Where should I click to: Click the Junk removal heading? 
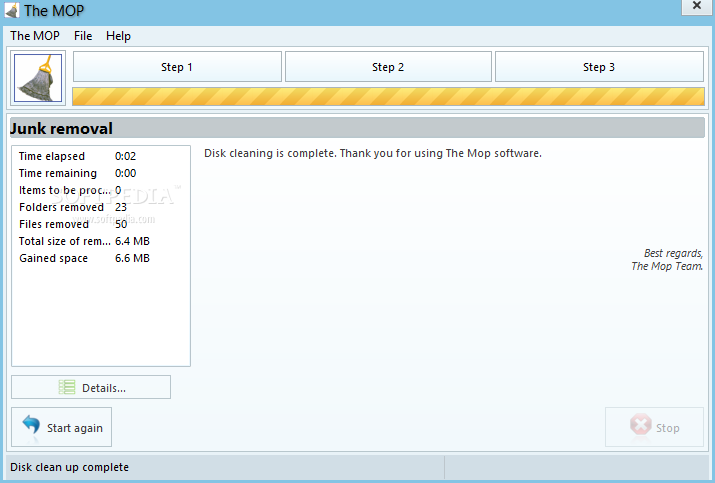click(x=62, y=129)
